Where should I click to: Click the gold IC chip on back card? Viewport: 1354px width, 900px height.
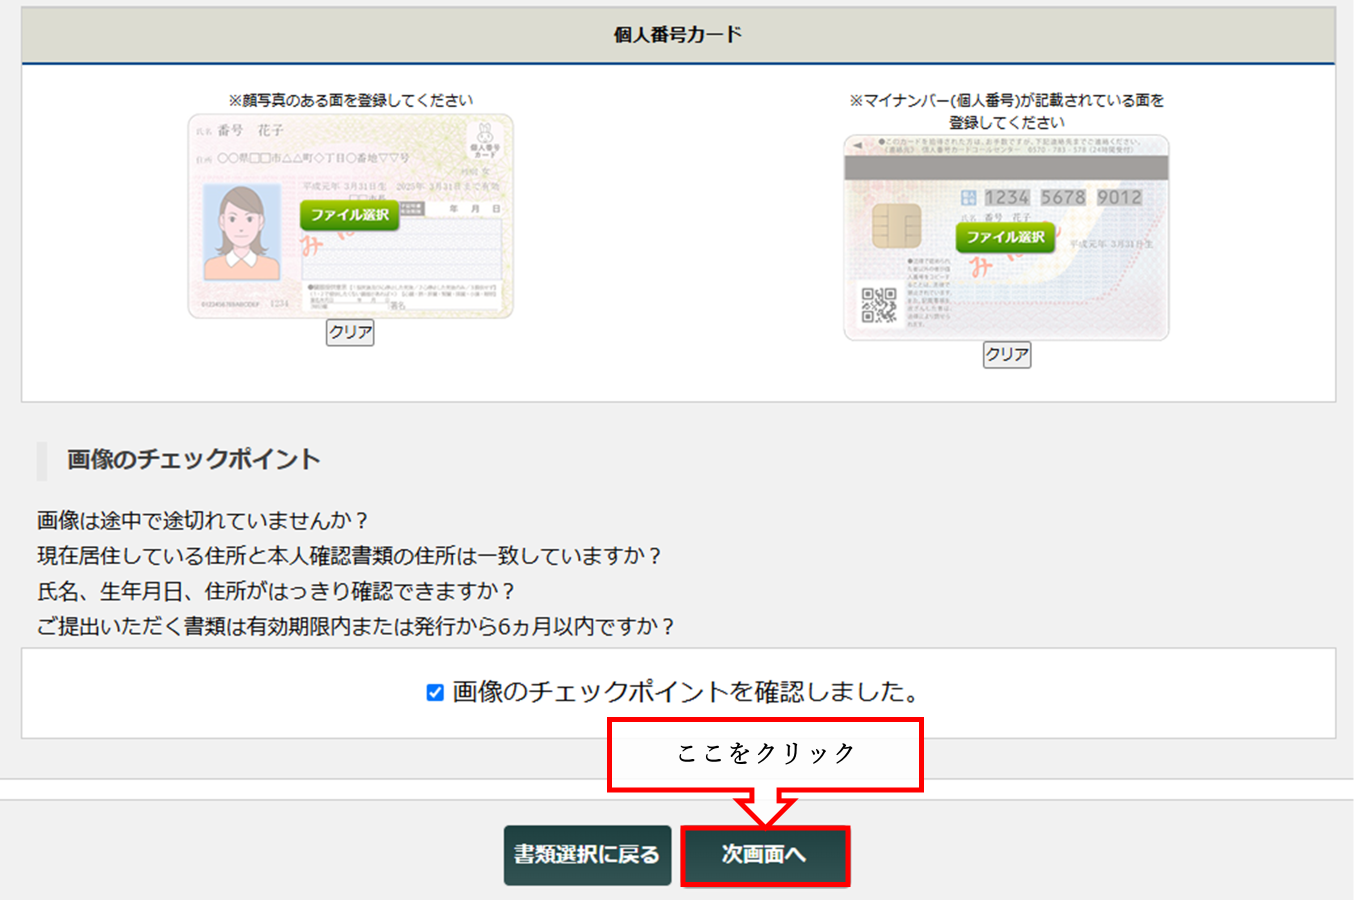tap(896, 227)
